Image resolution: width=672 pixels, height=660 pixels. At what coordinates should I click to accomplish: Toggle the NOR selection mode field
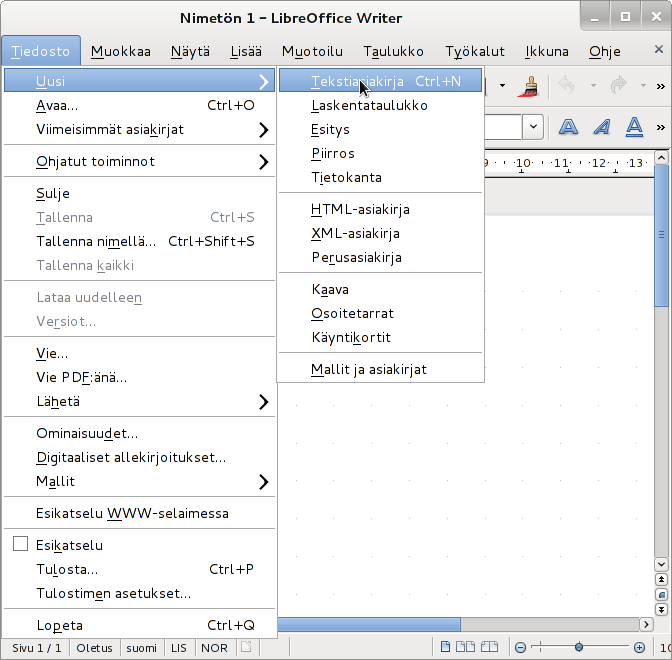(214, 648)
